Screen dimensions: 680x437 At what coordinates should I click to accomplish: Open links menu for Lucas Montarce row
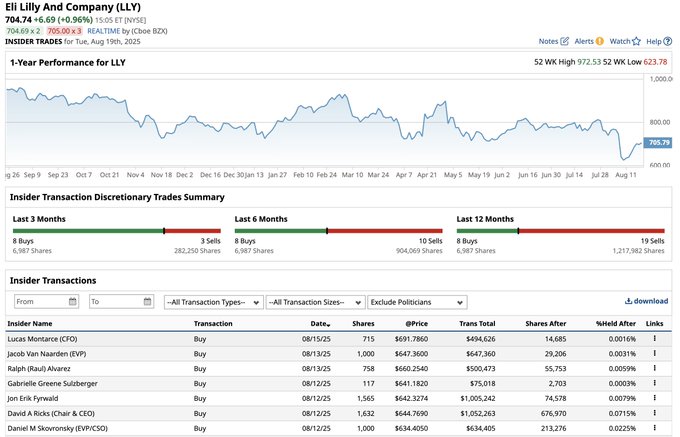pyautogui.click(x=654, y=340)
